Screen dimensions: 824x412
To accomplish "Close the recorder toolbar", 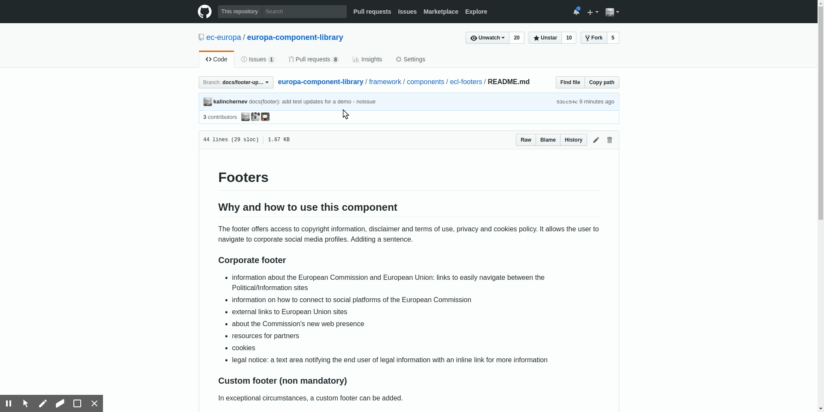I will [x=95, y=404].
